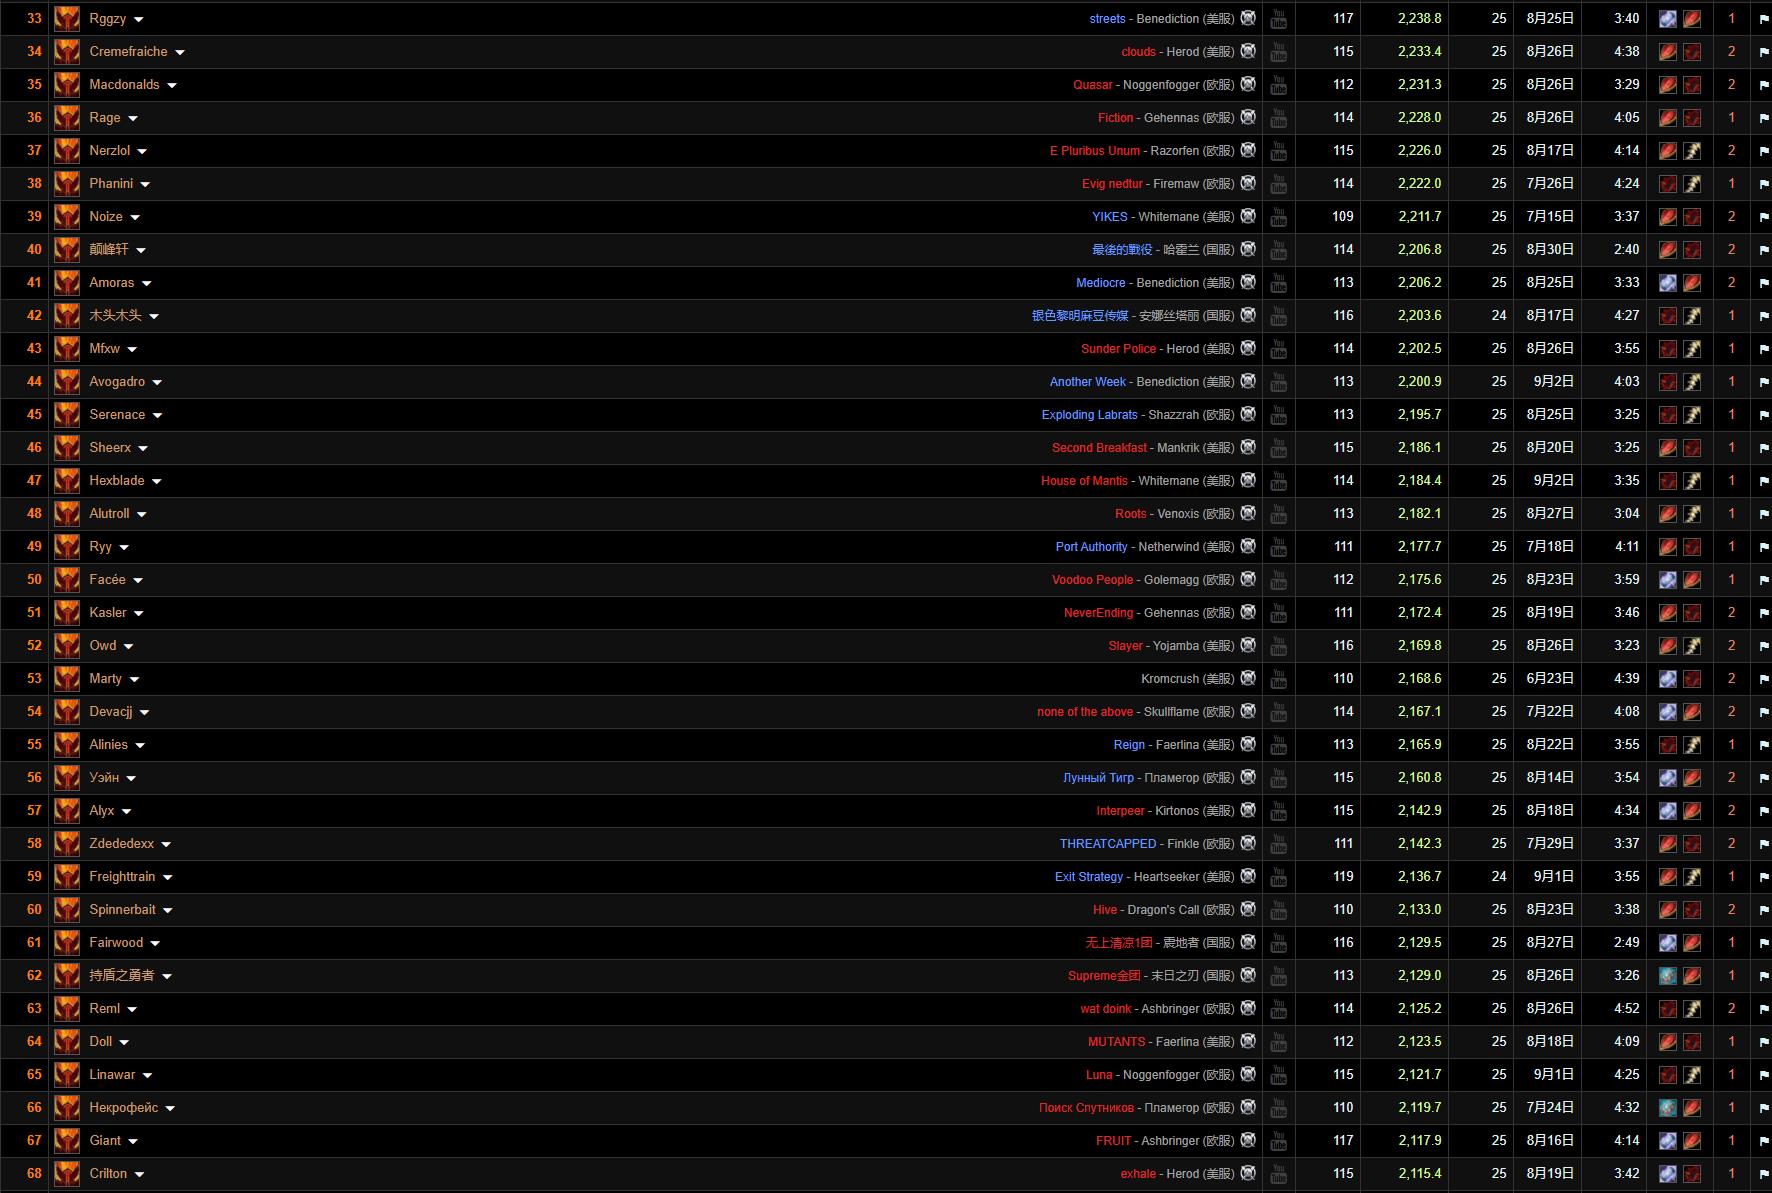Open the dropdown arrow next to Zdededexx
This screenshot has height=1193, width=1772.
pyautogui.click(x=166, y=845)
